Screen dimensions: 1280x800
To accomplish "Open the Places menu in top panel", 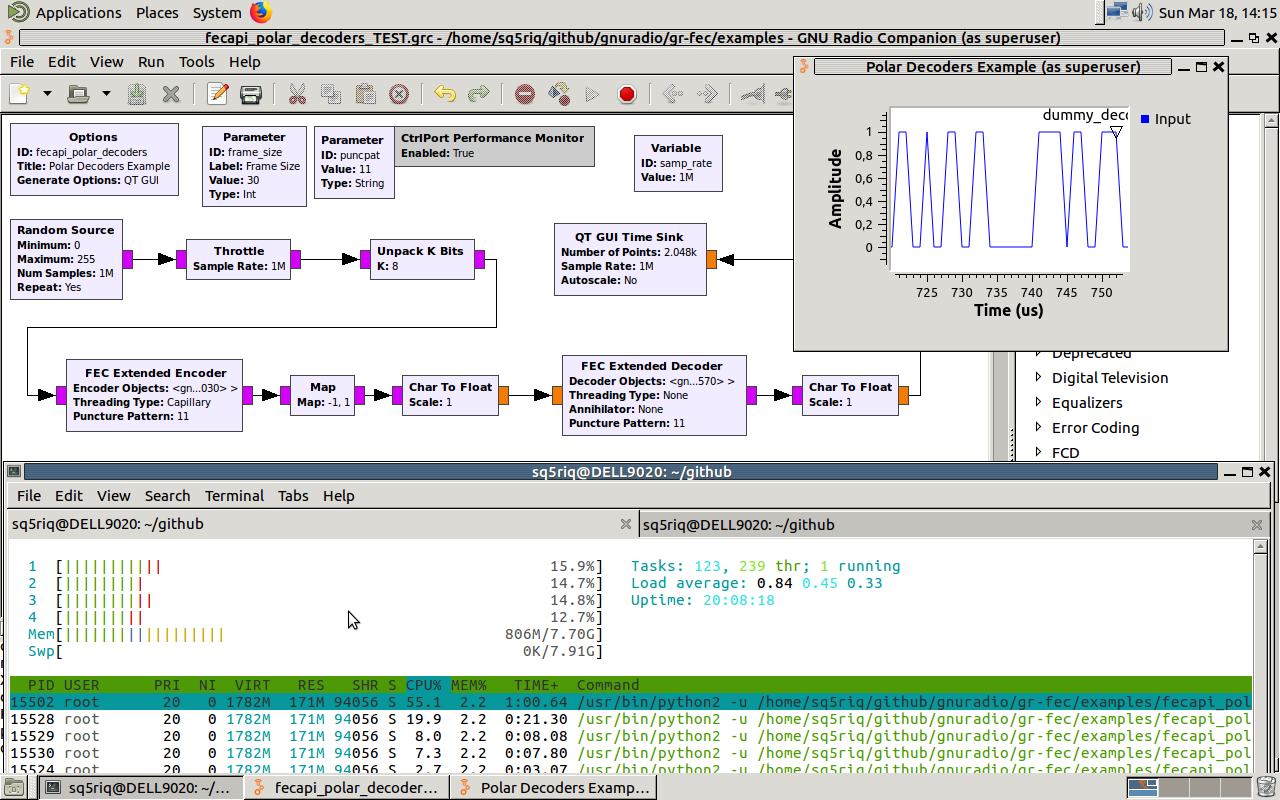I will coord(157,13).
